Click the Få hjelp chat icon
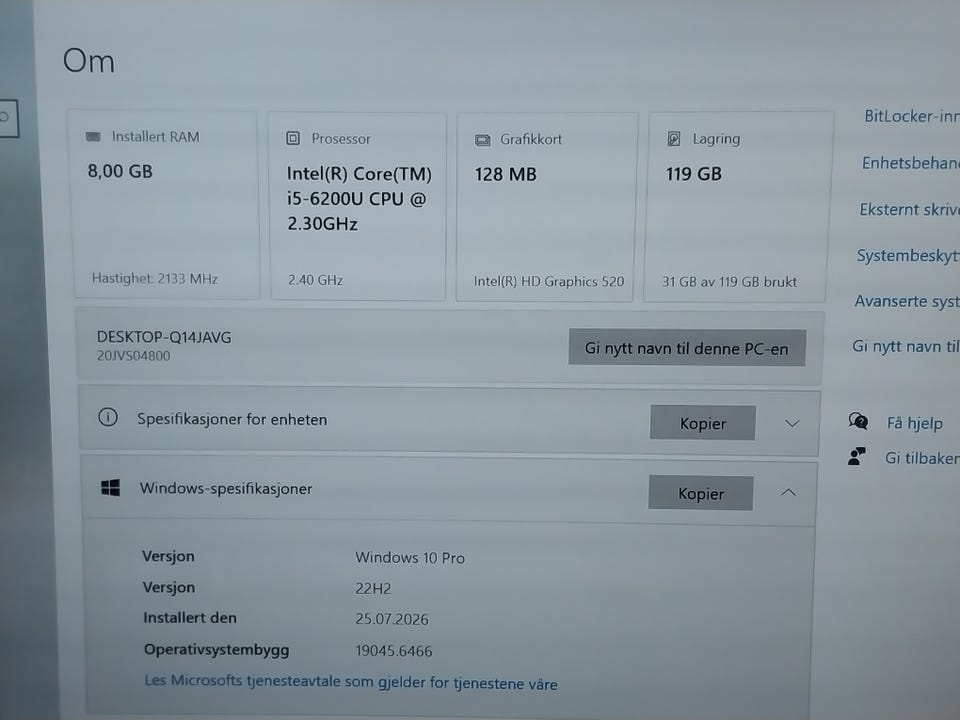Image resolution: width=960 pixels, height=720 pixels. click(858, 421)
